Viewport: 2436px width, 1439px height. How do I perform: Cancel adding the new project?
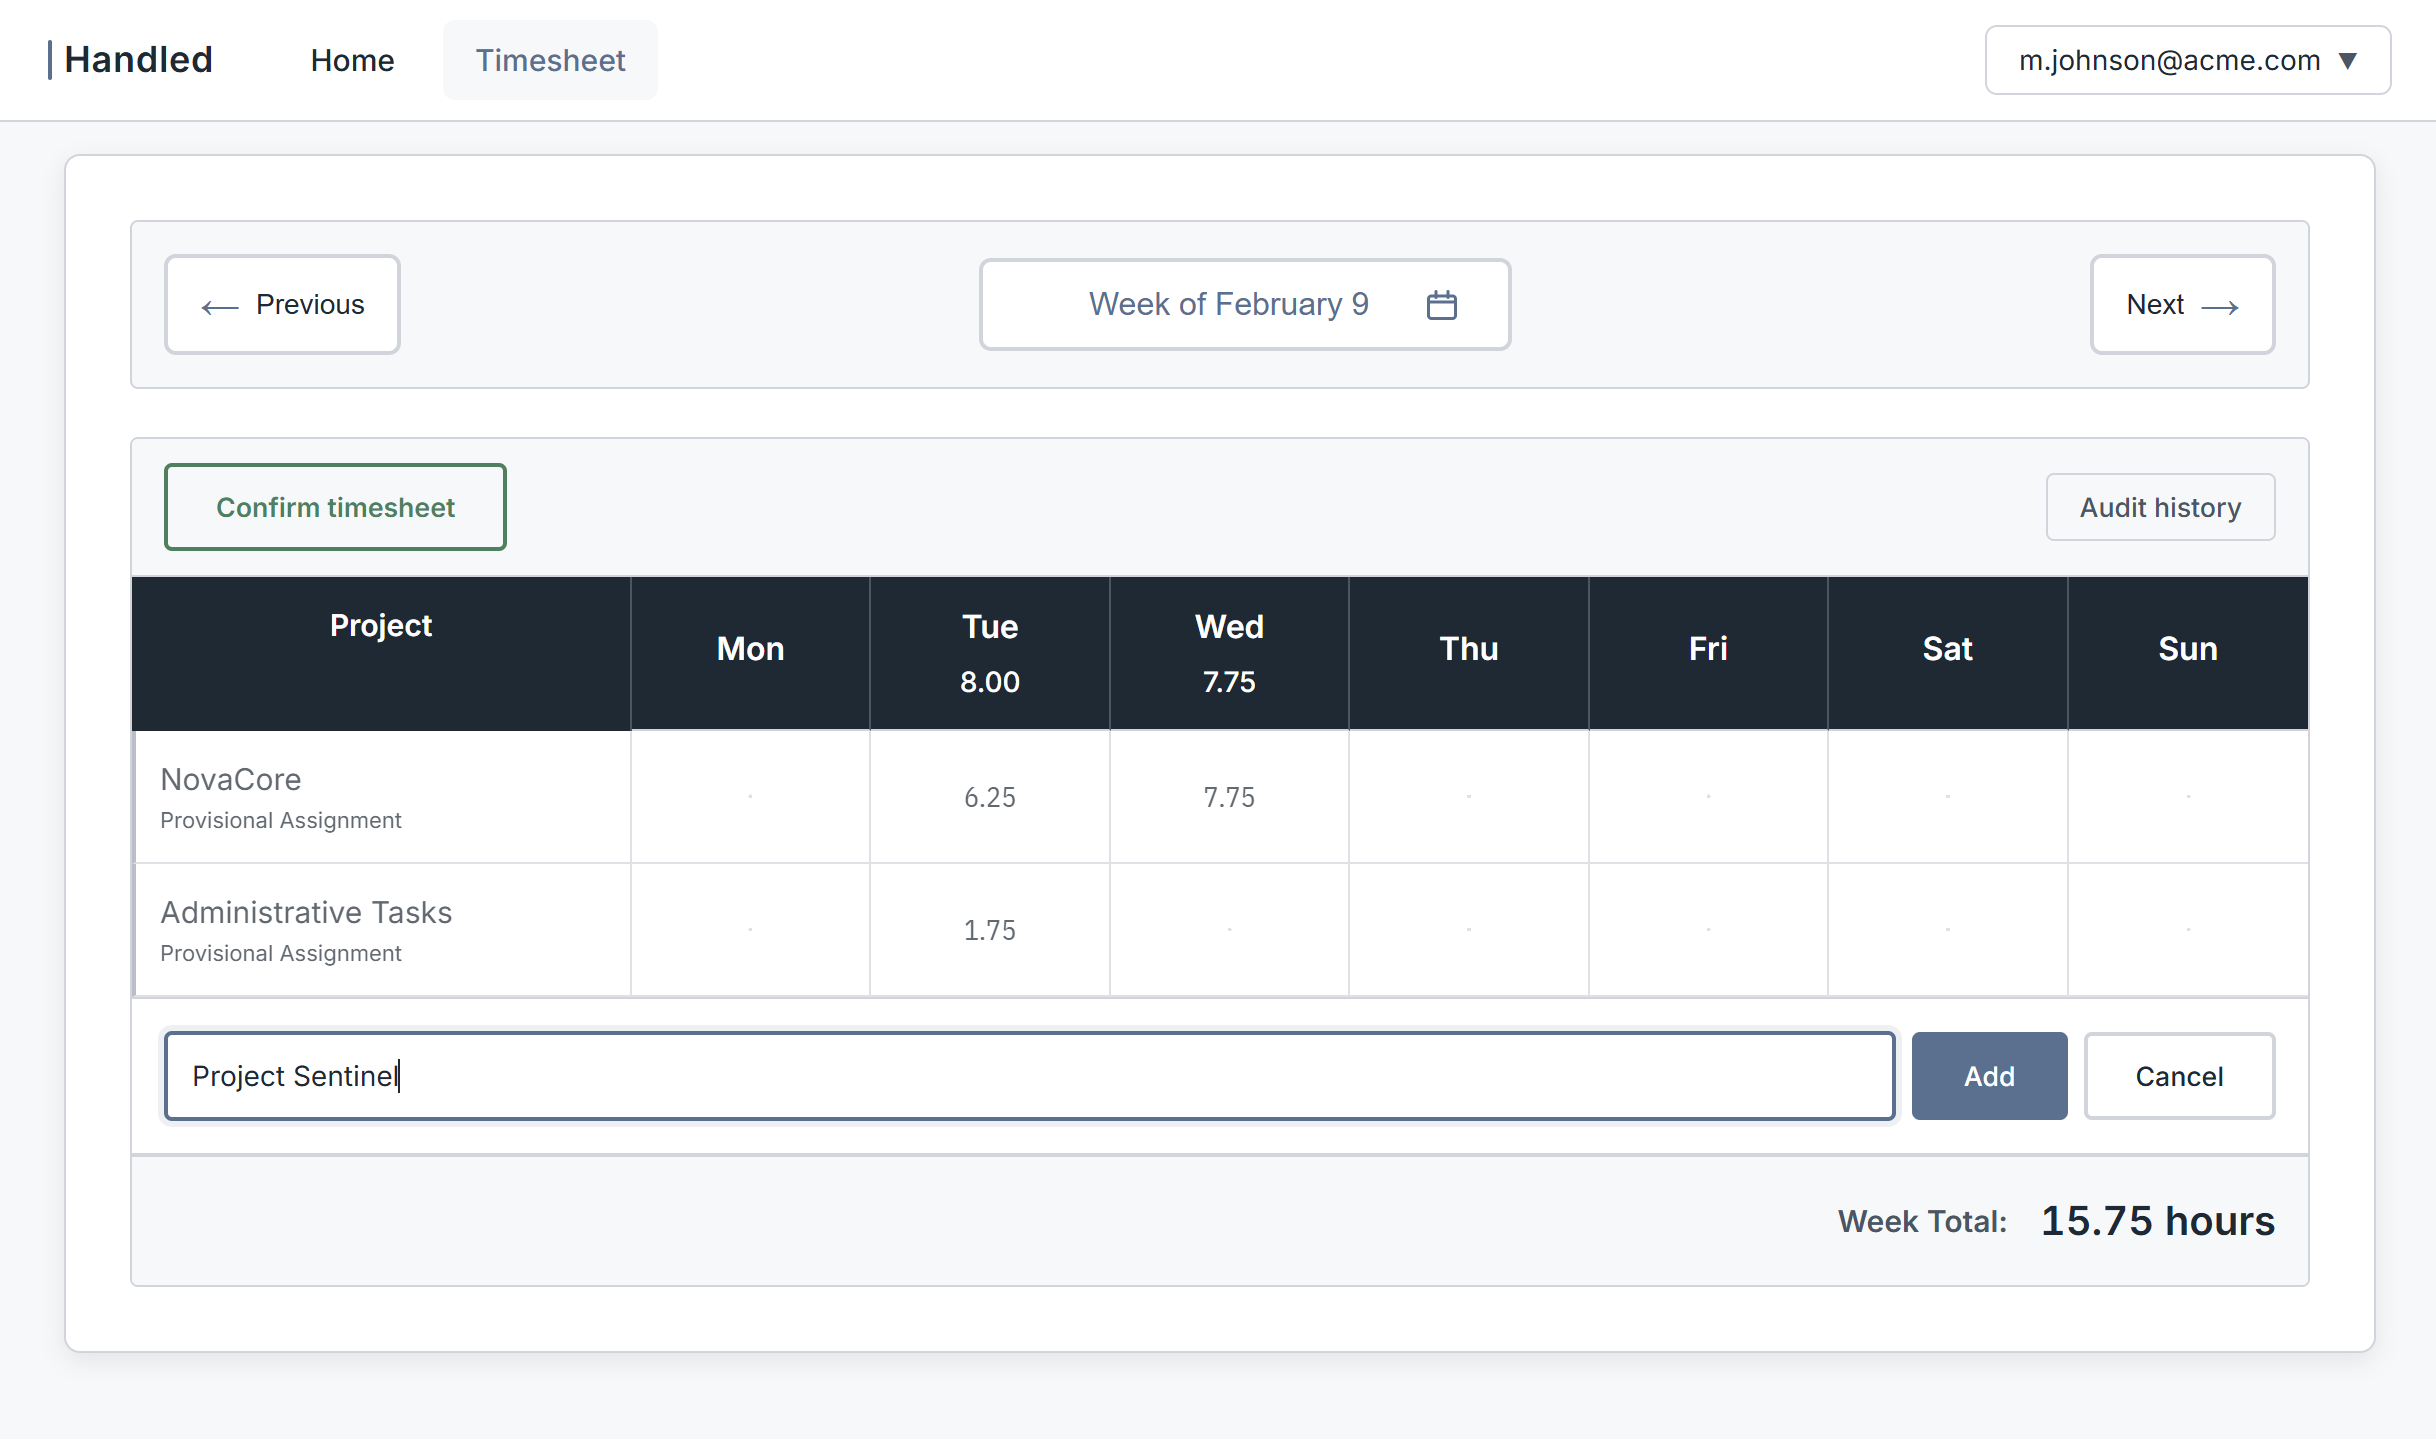coord(2180,1076)
